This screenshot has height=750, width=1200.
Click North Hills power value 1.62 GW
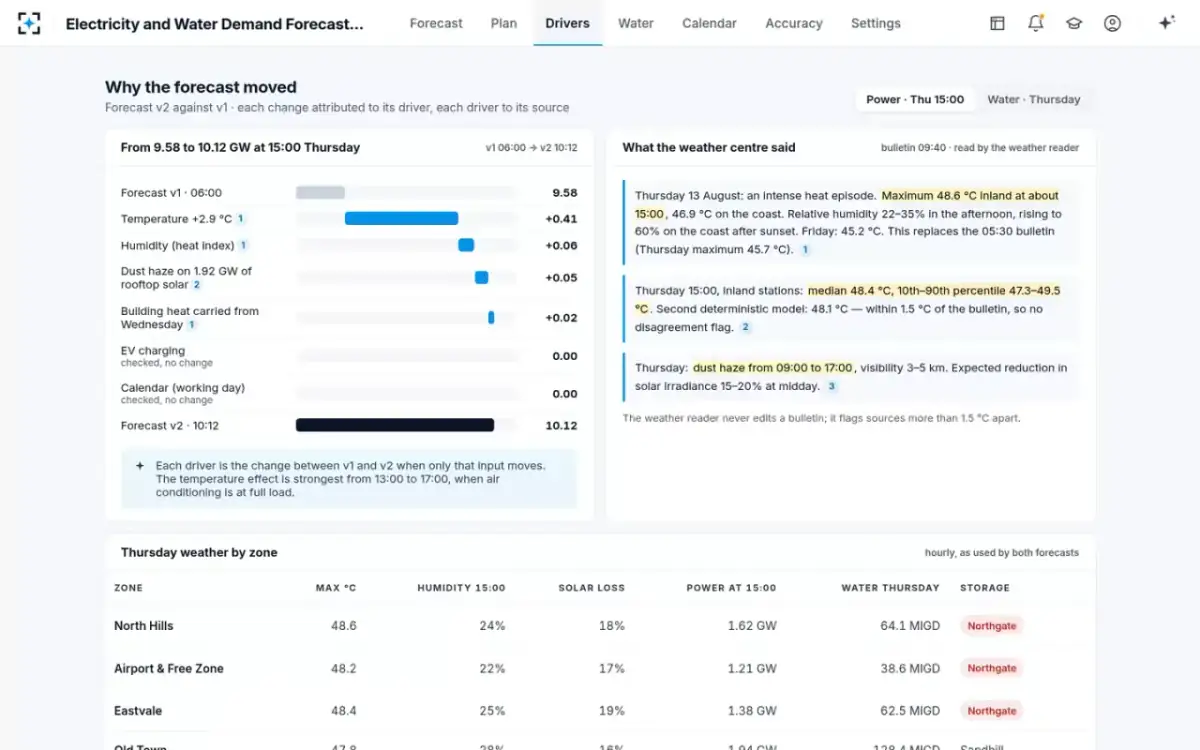(x=752, y=626)
